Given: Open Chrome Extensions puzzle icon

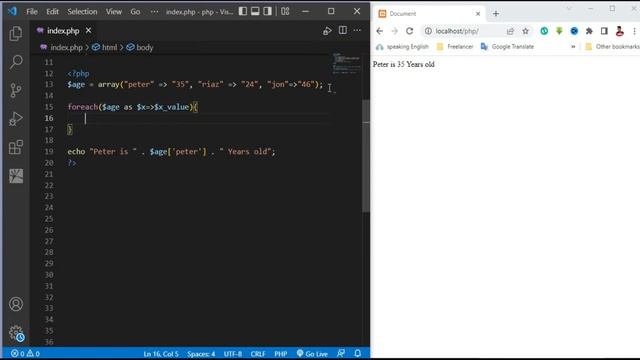Looking at the screenshot, I should pyautogui.click(x=589, y=31).
